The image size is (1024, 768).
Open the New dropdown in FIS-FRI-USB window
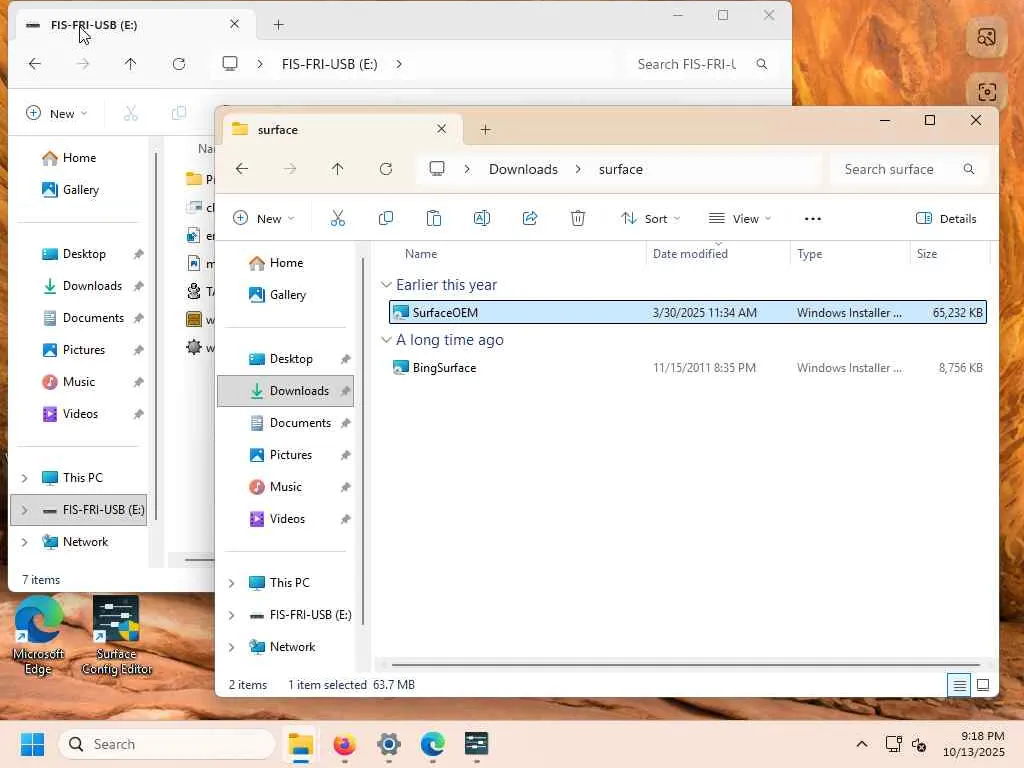(x=56, y=114)
